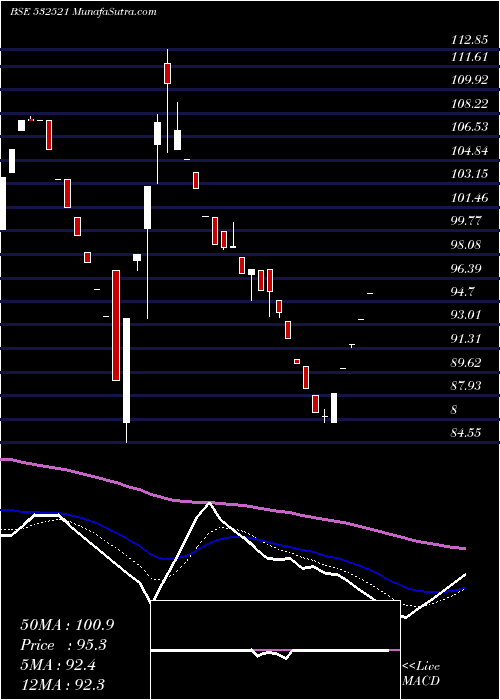Click the Price : 95.3 readout
The image size is (500, 700).
point(65,645)
